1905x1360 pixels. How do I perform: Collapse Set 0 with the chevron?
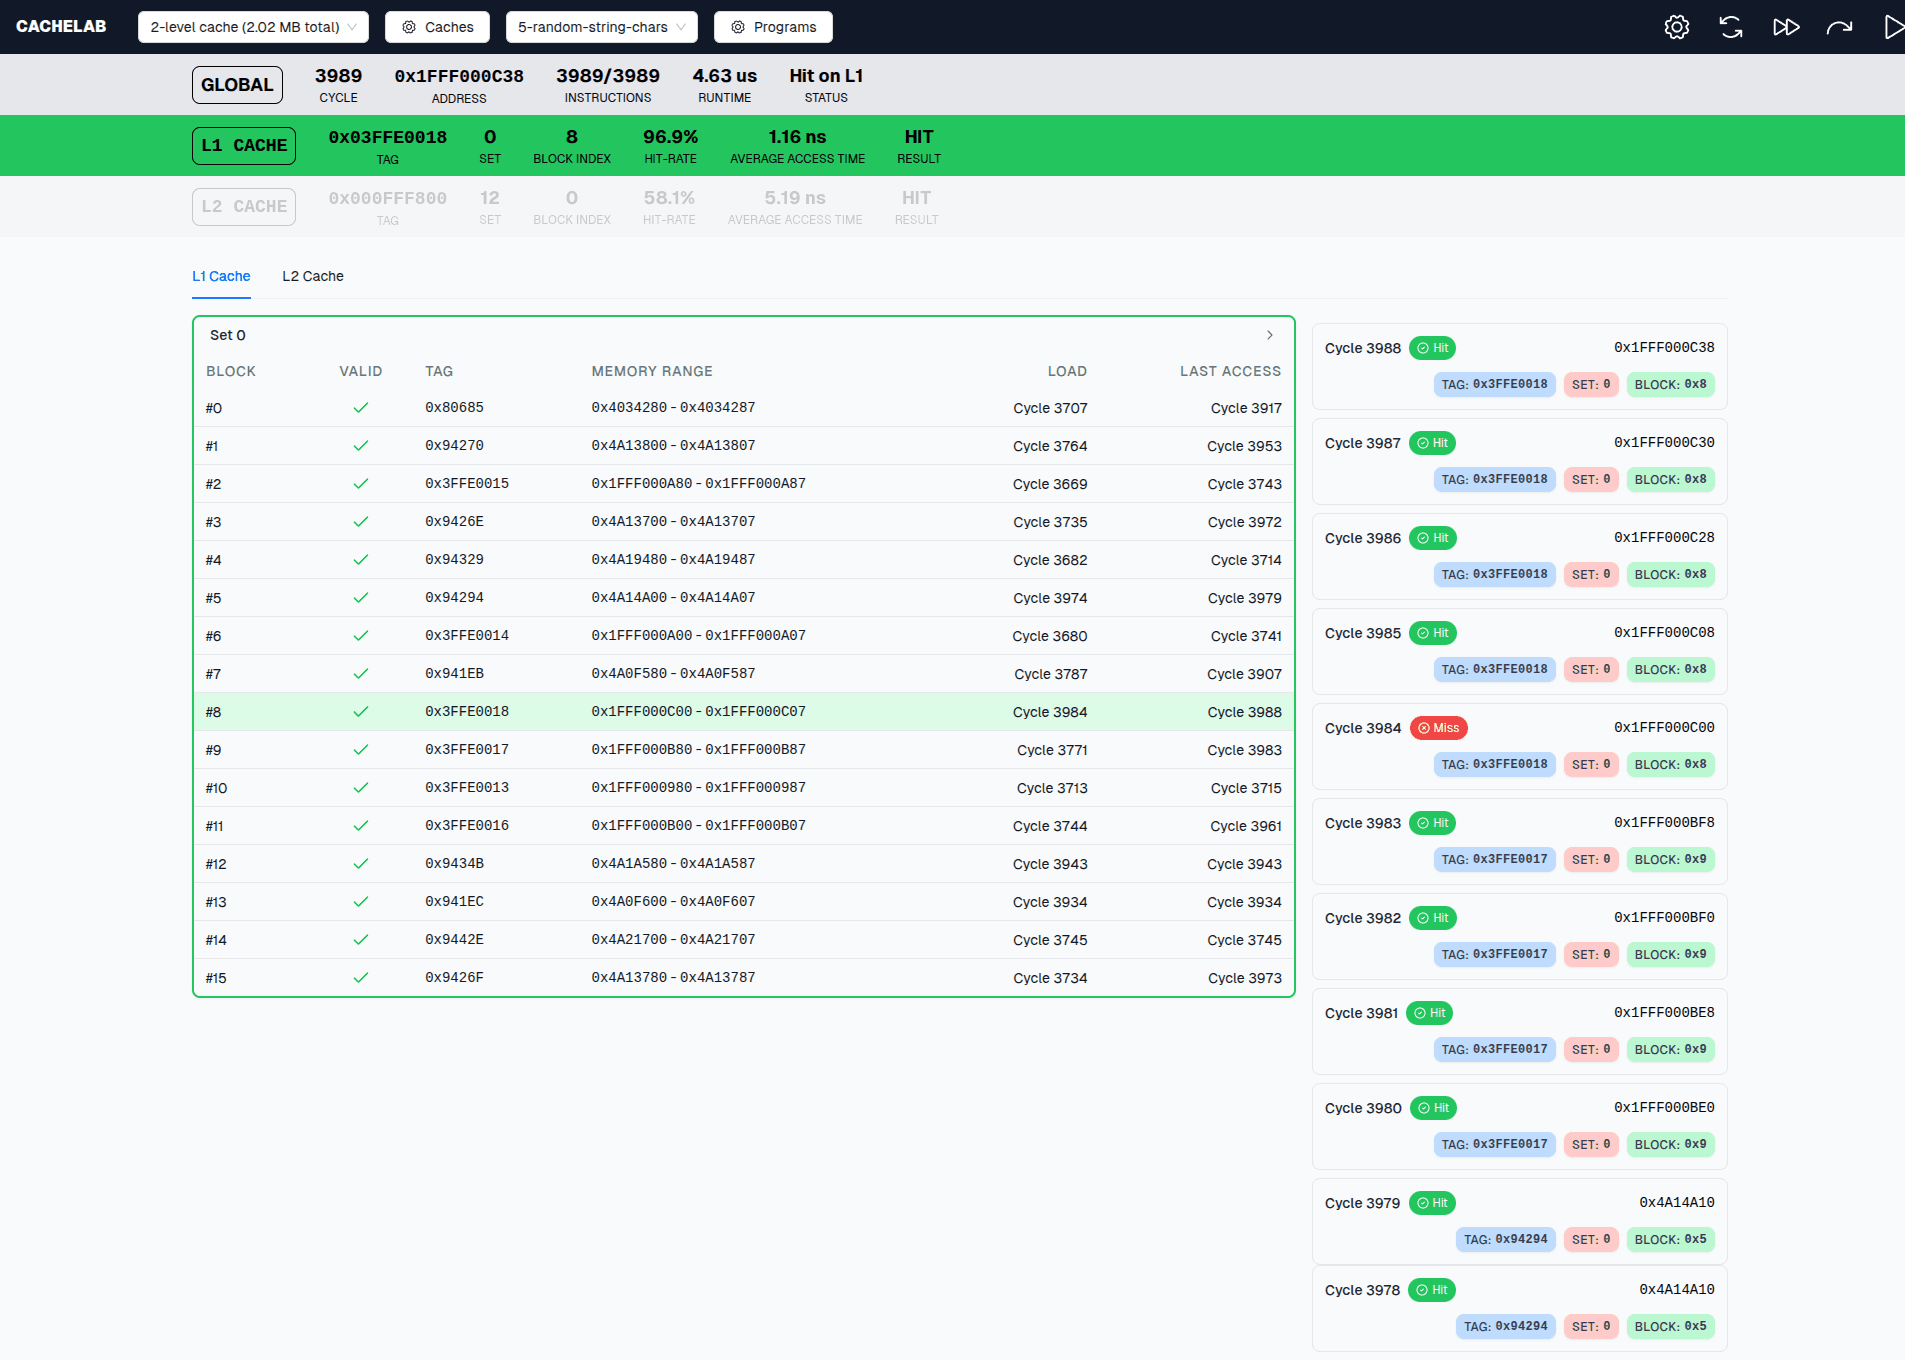point(1270,335)
